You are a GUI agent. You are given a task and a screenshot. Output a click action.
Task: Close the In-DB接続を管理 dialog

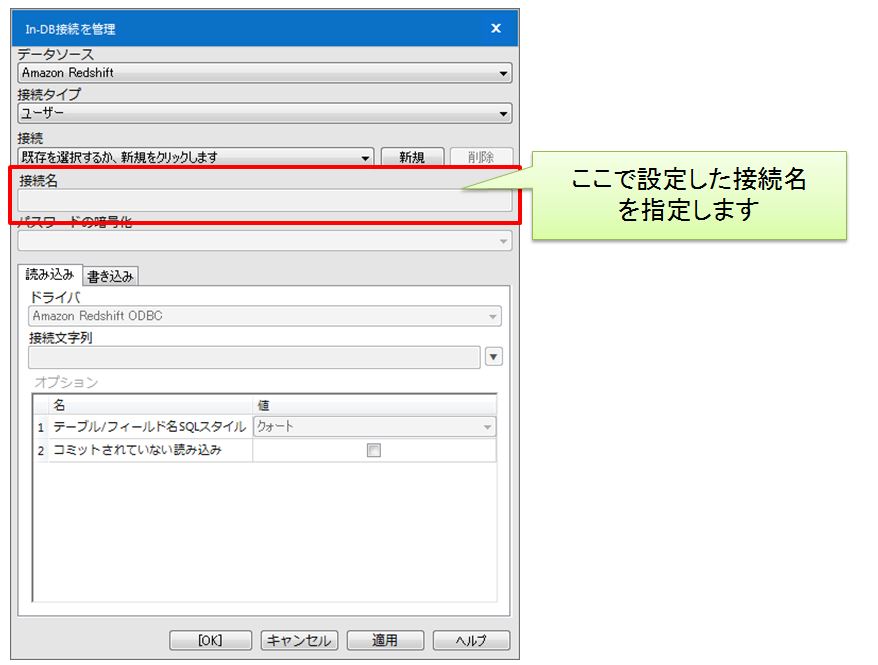point(496,29)
